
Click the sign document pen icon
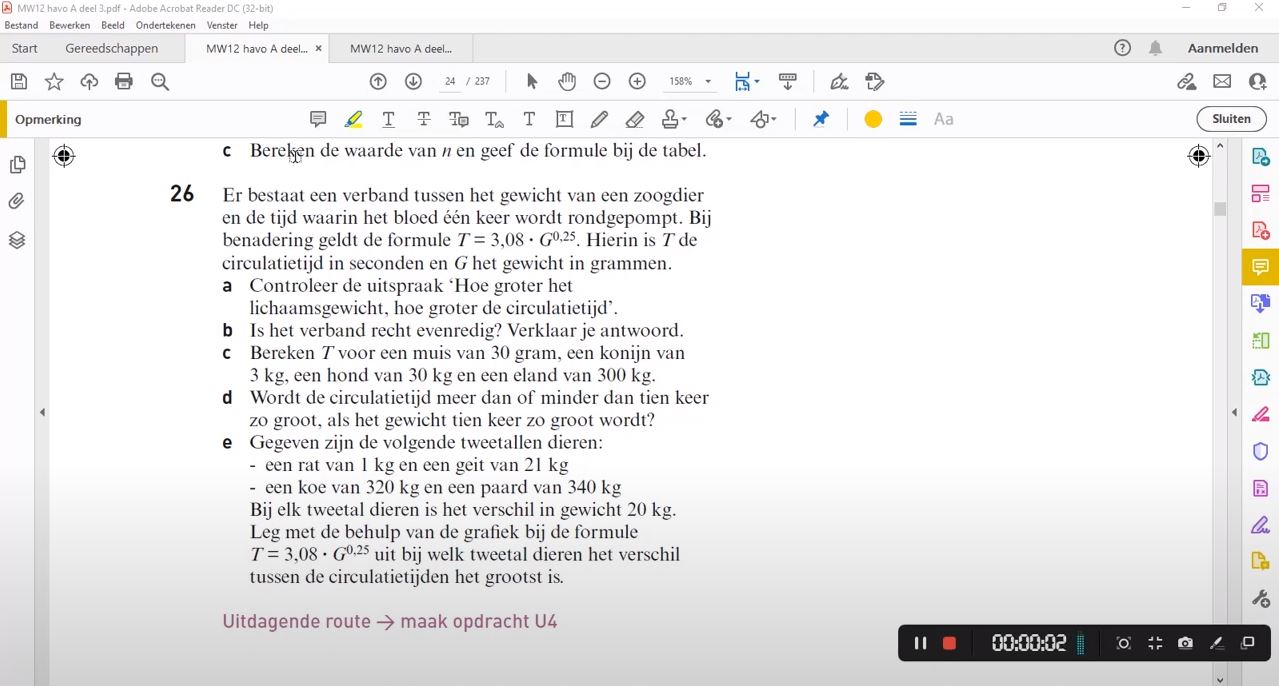(839, 82)
